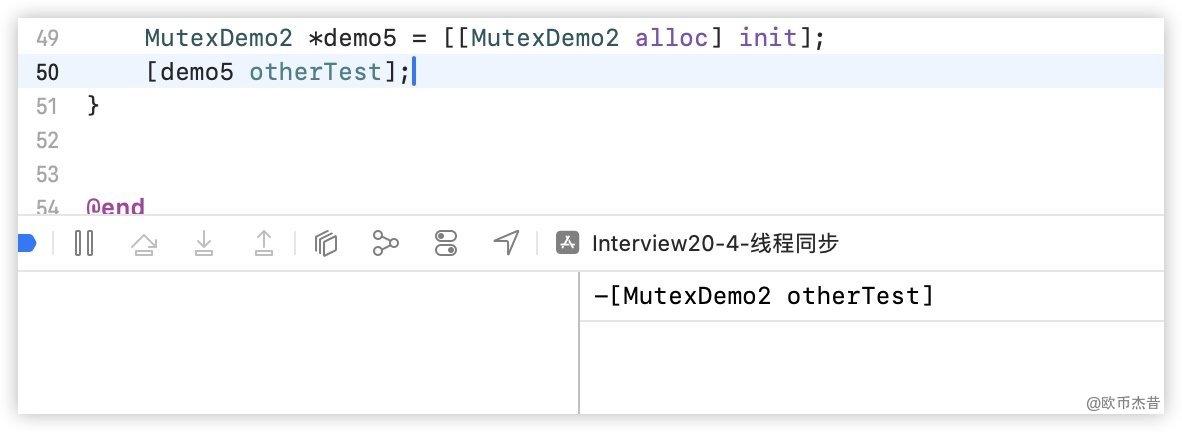Click the demo5 variable declaration on line 49
Viewport: 1182px width, 432px height.
point(366,38)
